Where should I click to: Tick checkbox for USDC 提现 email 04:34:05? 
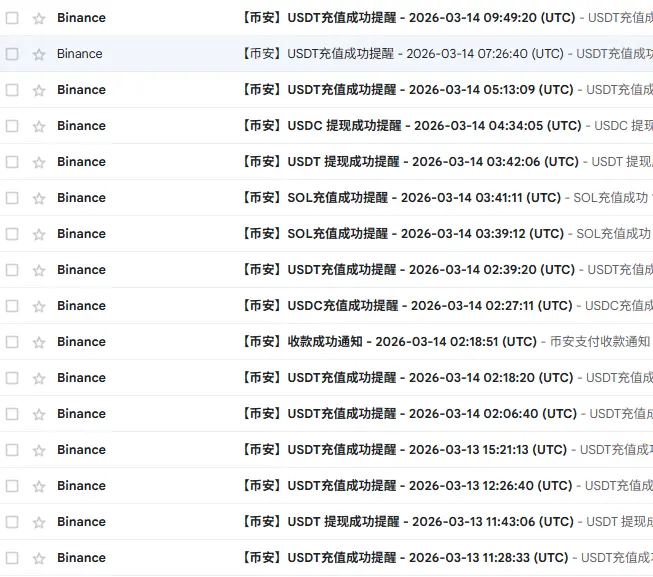[12, 126]
